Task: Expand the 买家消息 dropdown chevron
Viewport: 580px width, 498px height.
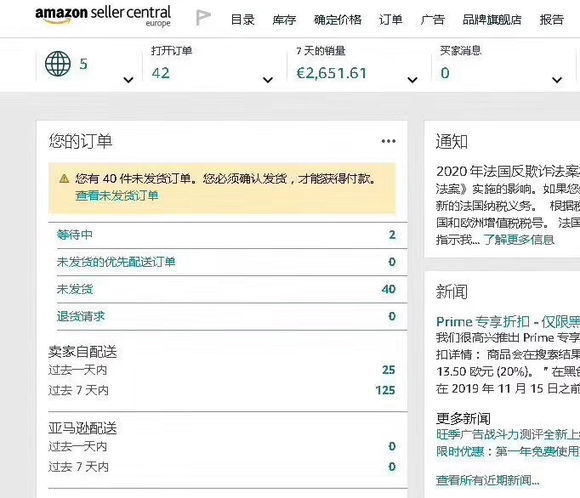Action: [557, 80]
